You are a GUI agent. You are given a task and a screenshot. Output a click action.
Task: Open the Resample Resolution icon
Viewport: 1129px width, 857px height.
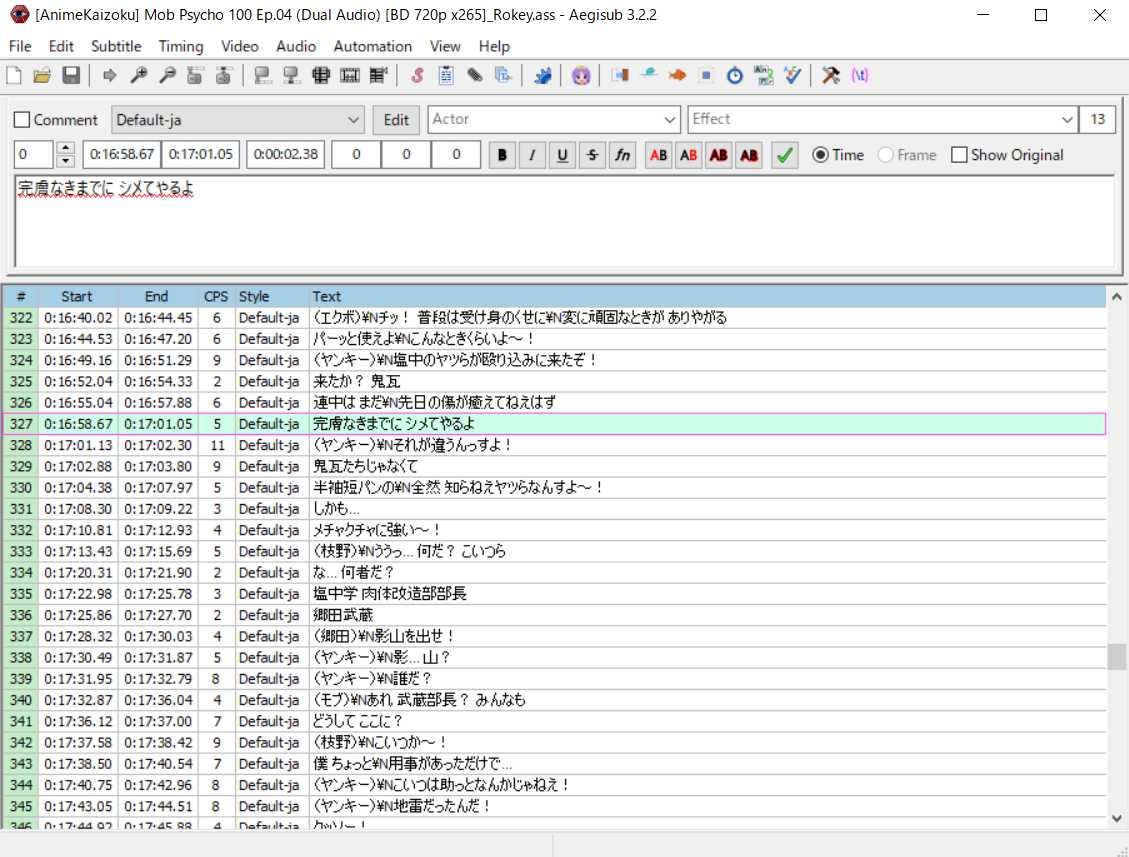[x=706, y=75]
